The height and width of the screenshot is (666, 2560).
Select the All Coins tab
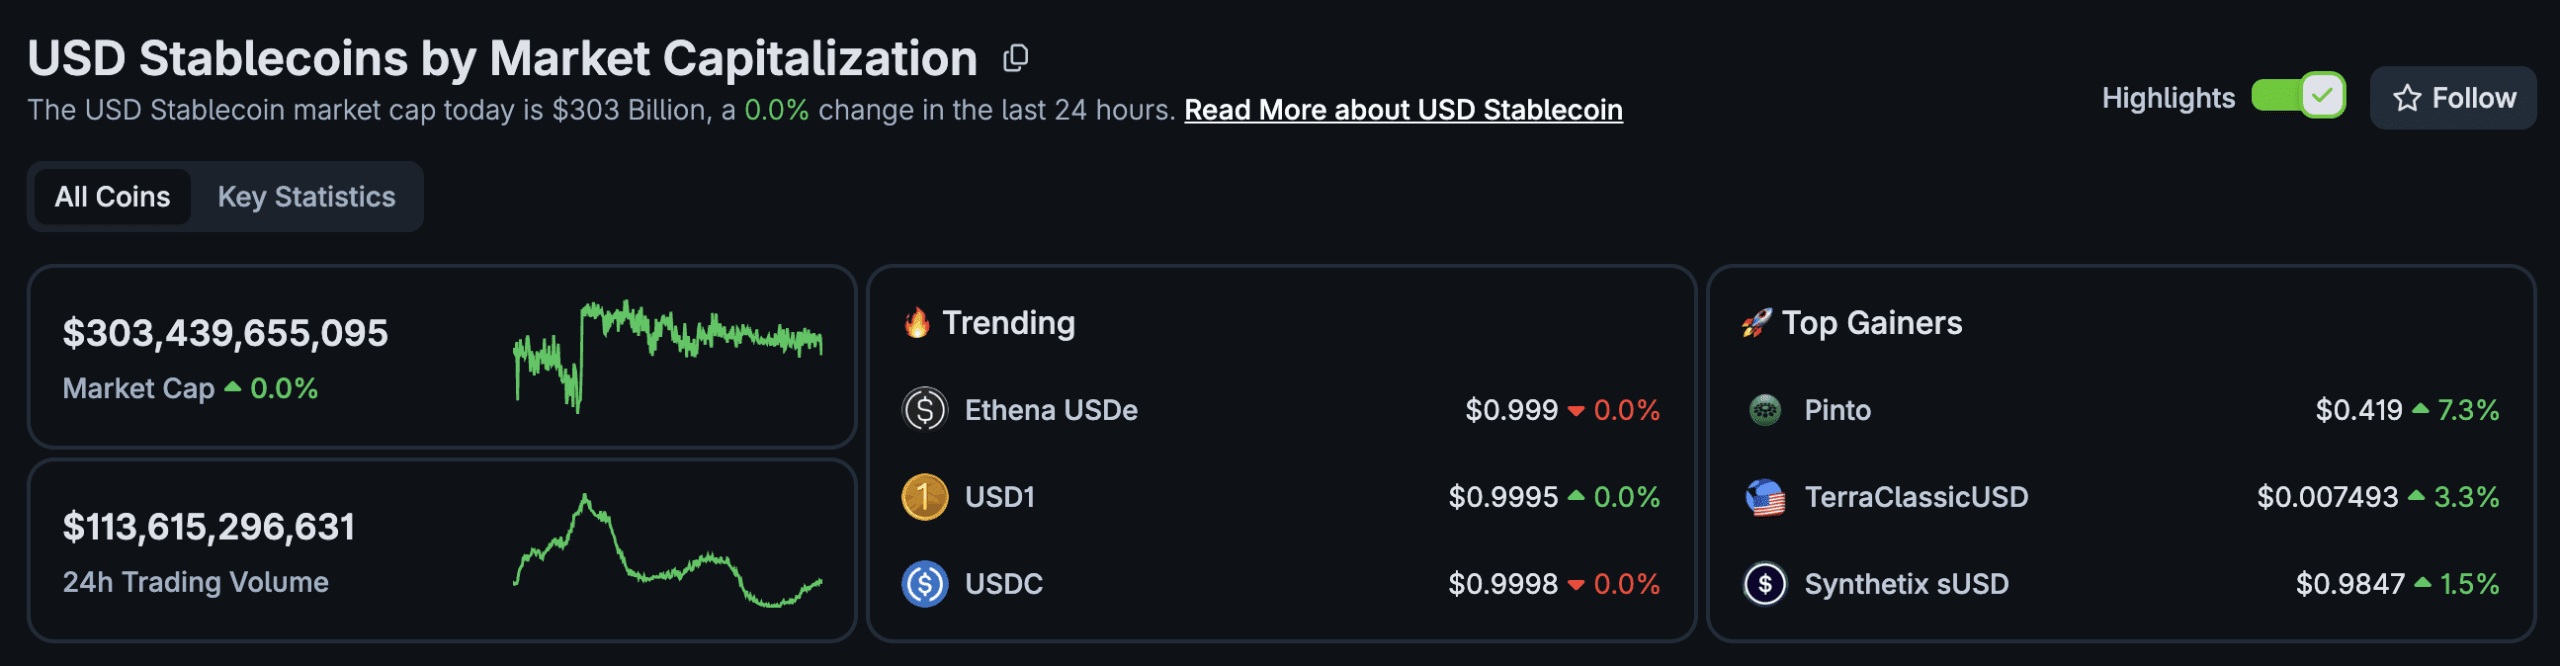pyautogui.click(x=112, y=197)
